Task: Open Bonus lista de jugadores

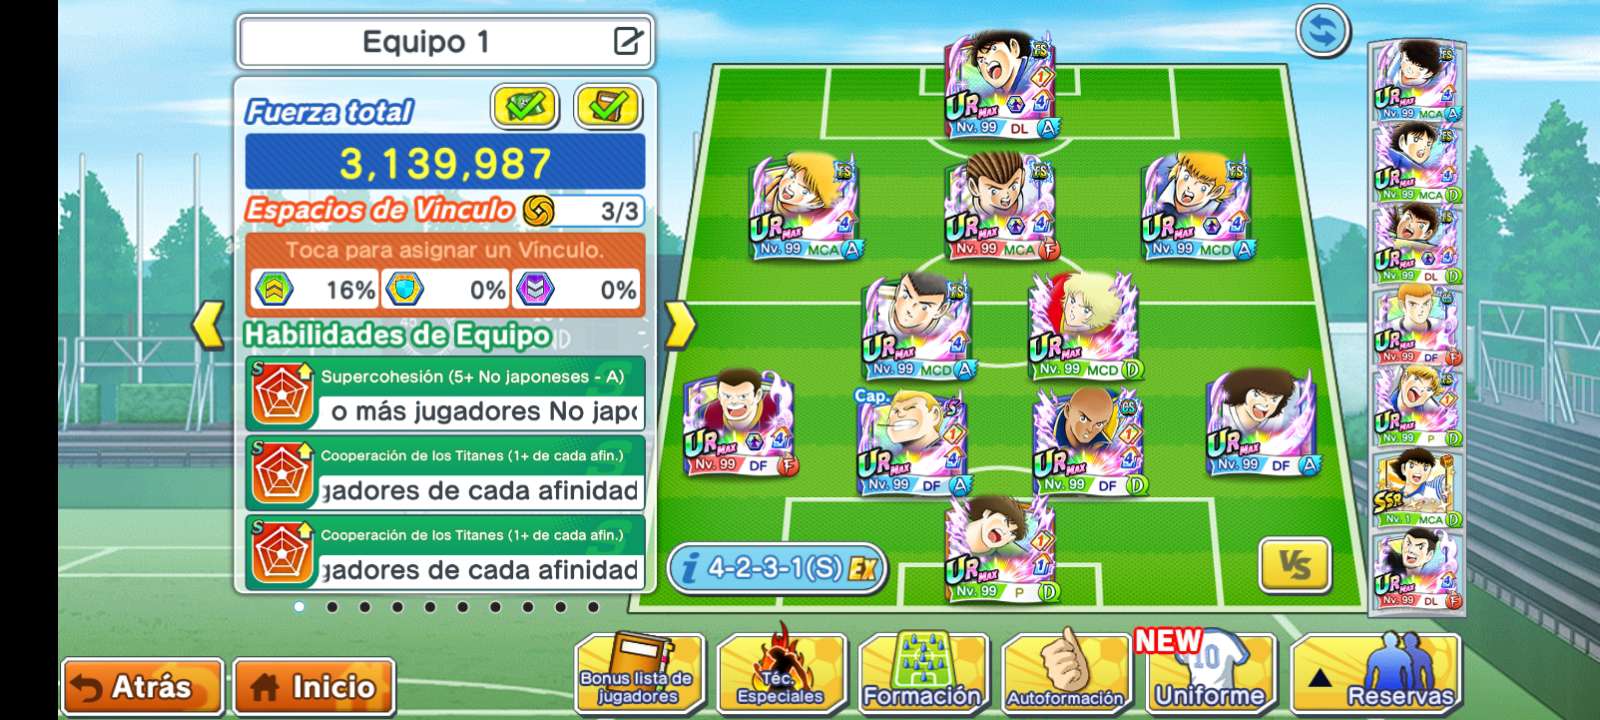Action: click(638, 671)
